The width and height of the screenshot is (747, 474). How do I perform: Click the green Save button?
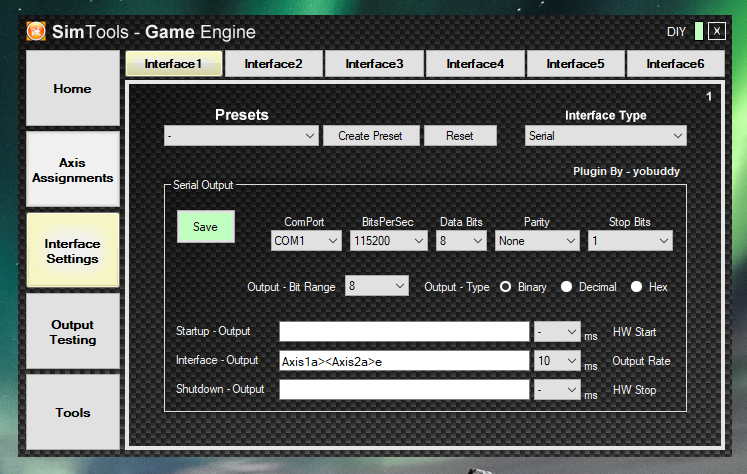pyautogui.click(x=205, y=227)
